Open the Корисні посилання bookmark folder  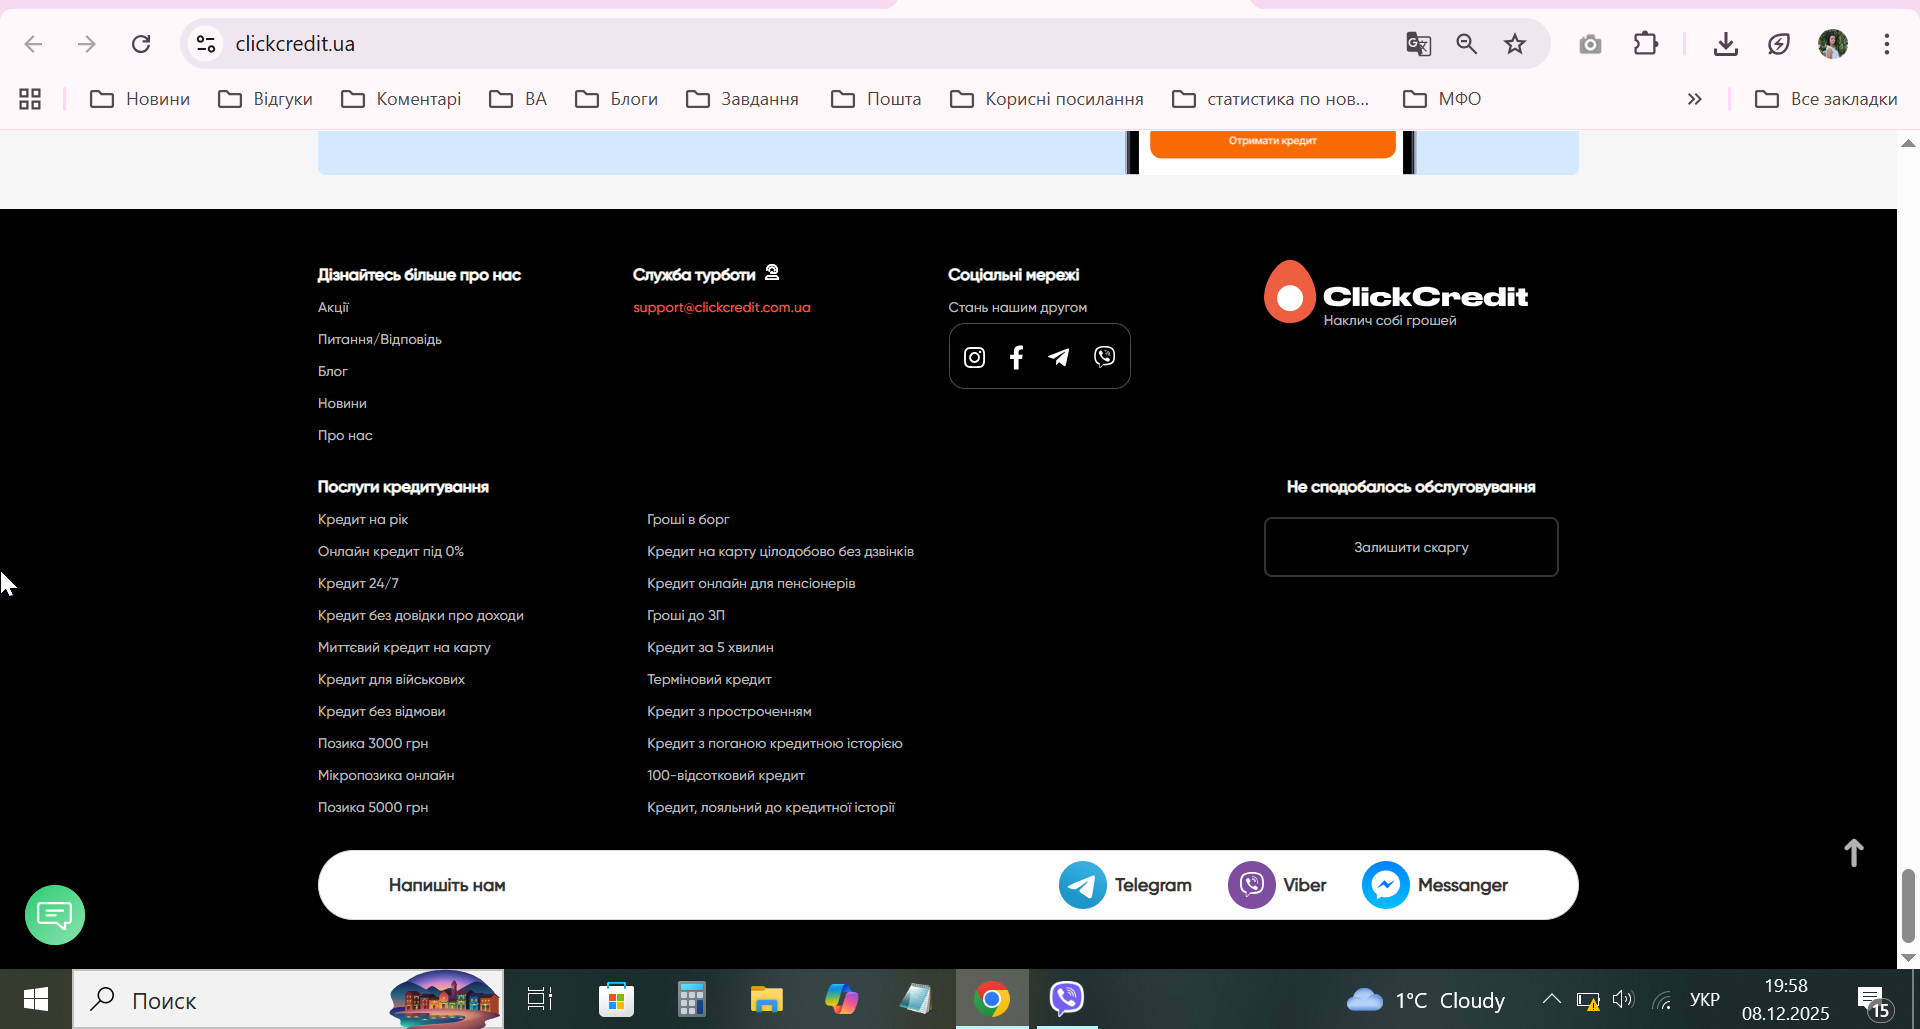coord(1047,99)
